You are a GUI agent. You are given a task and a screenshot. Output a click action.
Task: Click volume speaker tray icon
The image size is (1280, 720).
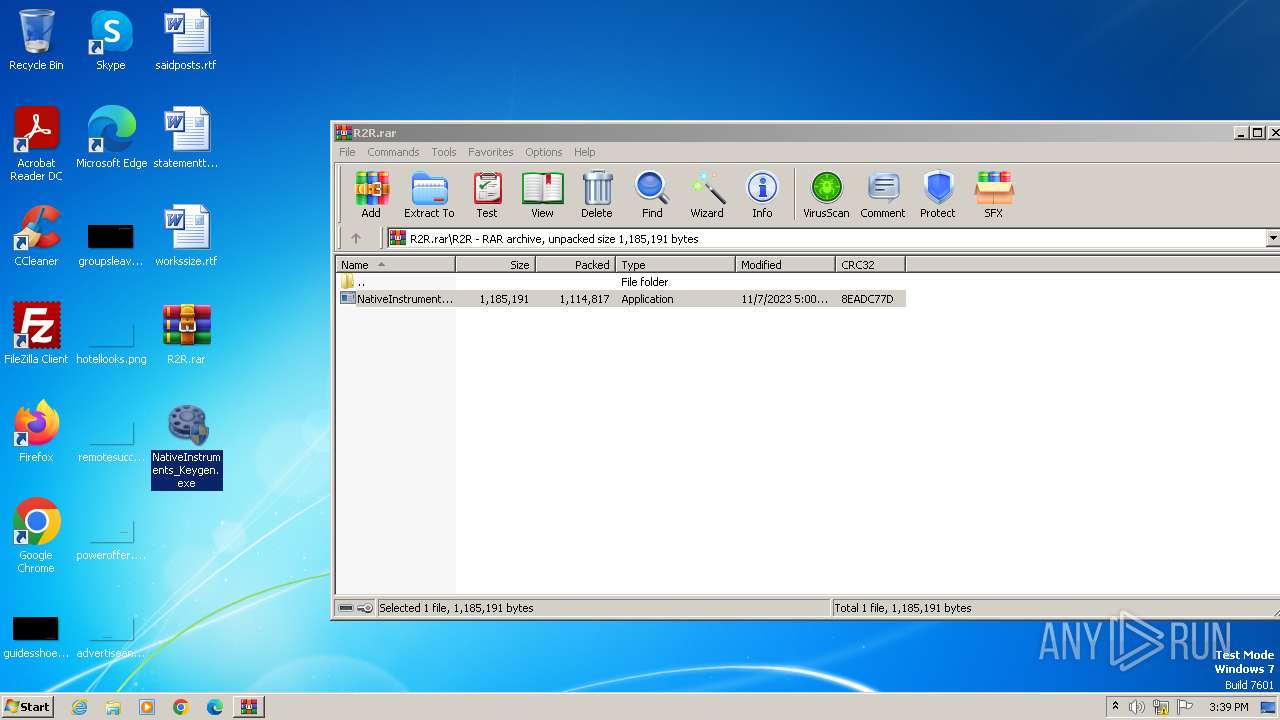pos(1137,707)
